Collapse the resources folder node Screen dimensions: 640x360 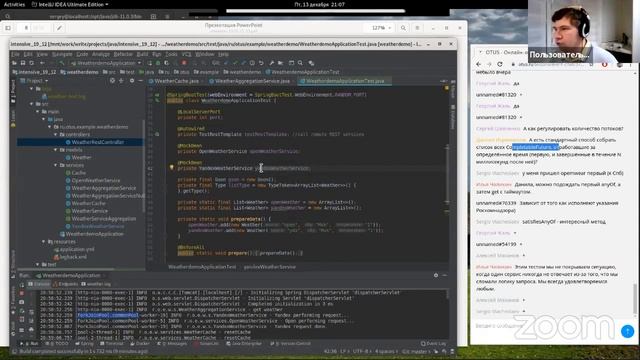pyautogui.click(x=43, y=242)
